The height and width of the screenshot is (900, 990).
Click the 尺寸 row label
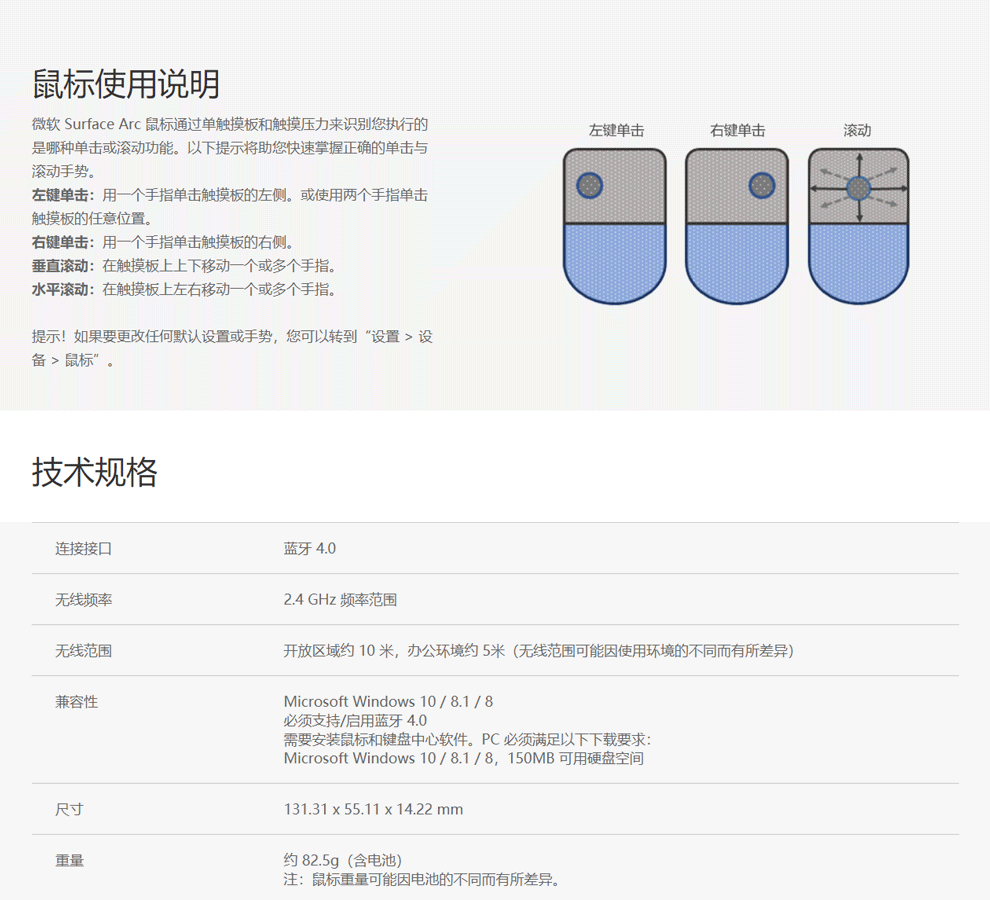tap(69, 809)
